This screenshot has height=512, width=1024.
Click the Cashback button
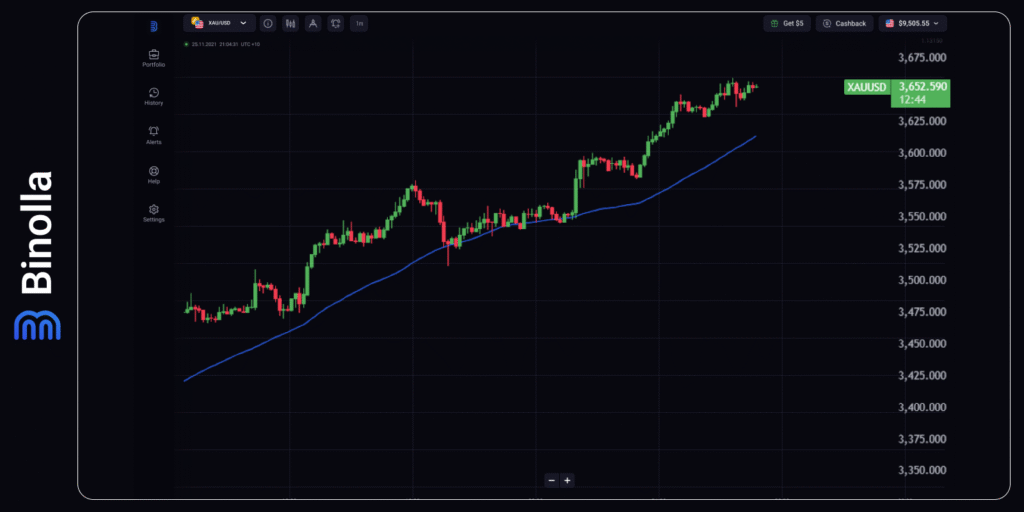845,23
